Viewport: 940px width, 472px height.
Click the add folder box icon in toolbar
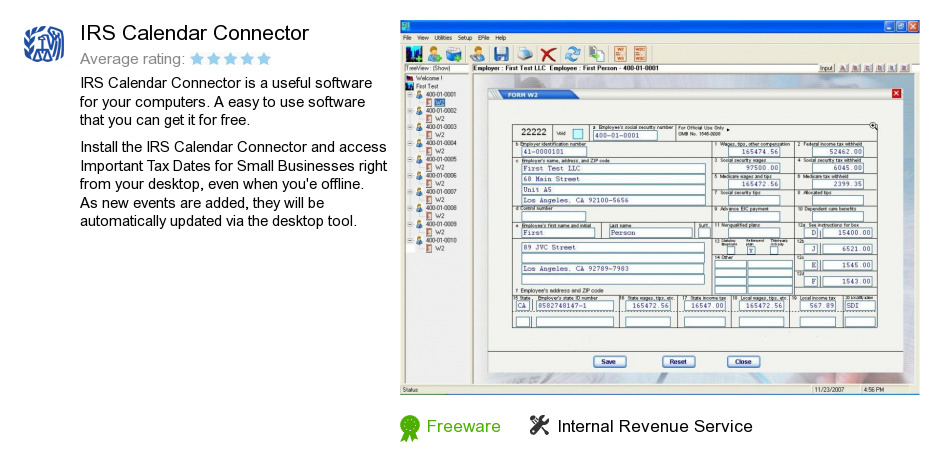pos(454,54)
